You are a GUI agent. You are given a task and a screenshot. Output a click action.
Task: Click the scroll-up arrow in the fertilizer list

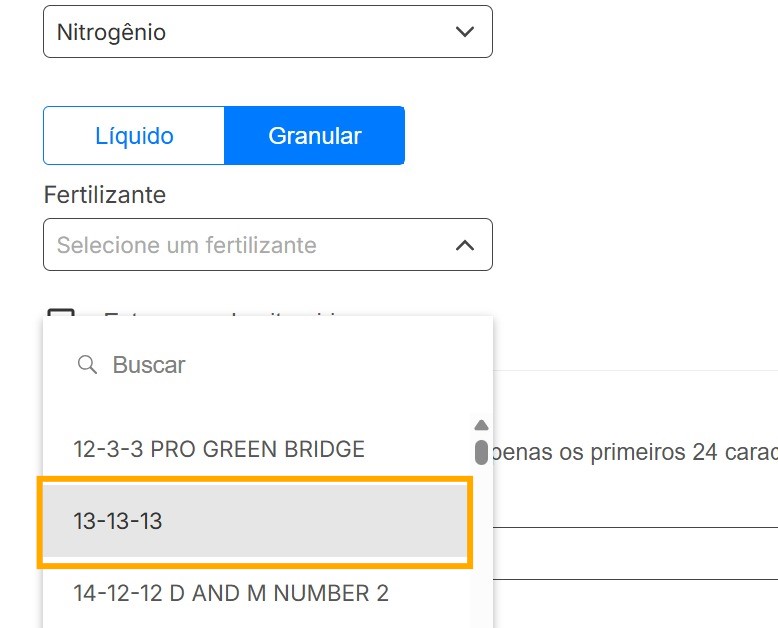point(481,425)
